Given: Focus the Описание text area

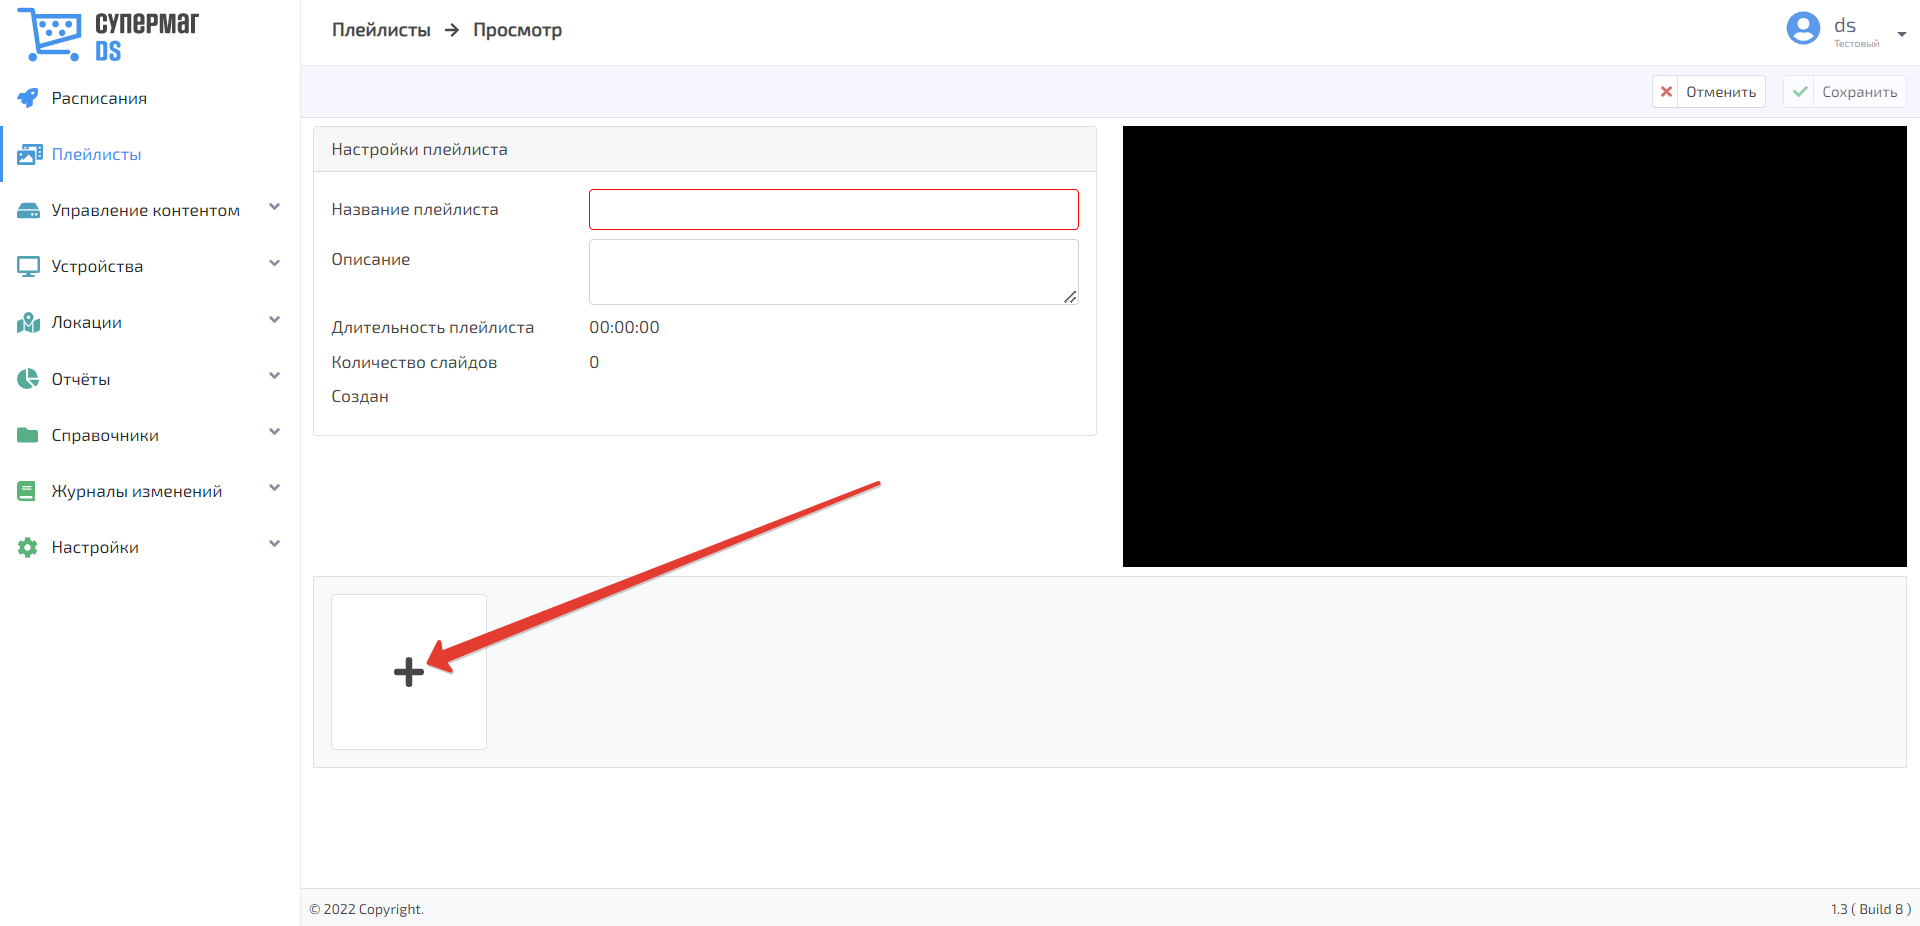Looking at the screenshot, I should click(x=833, y=271).
